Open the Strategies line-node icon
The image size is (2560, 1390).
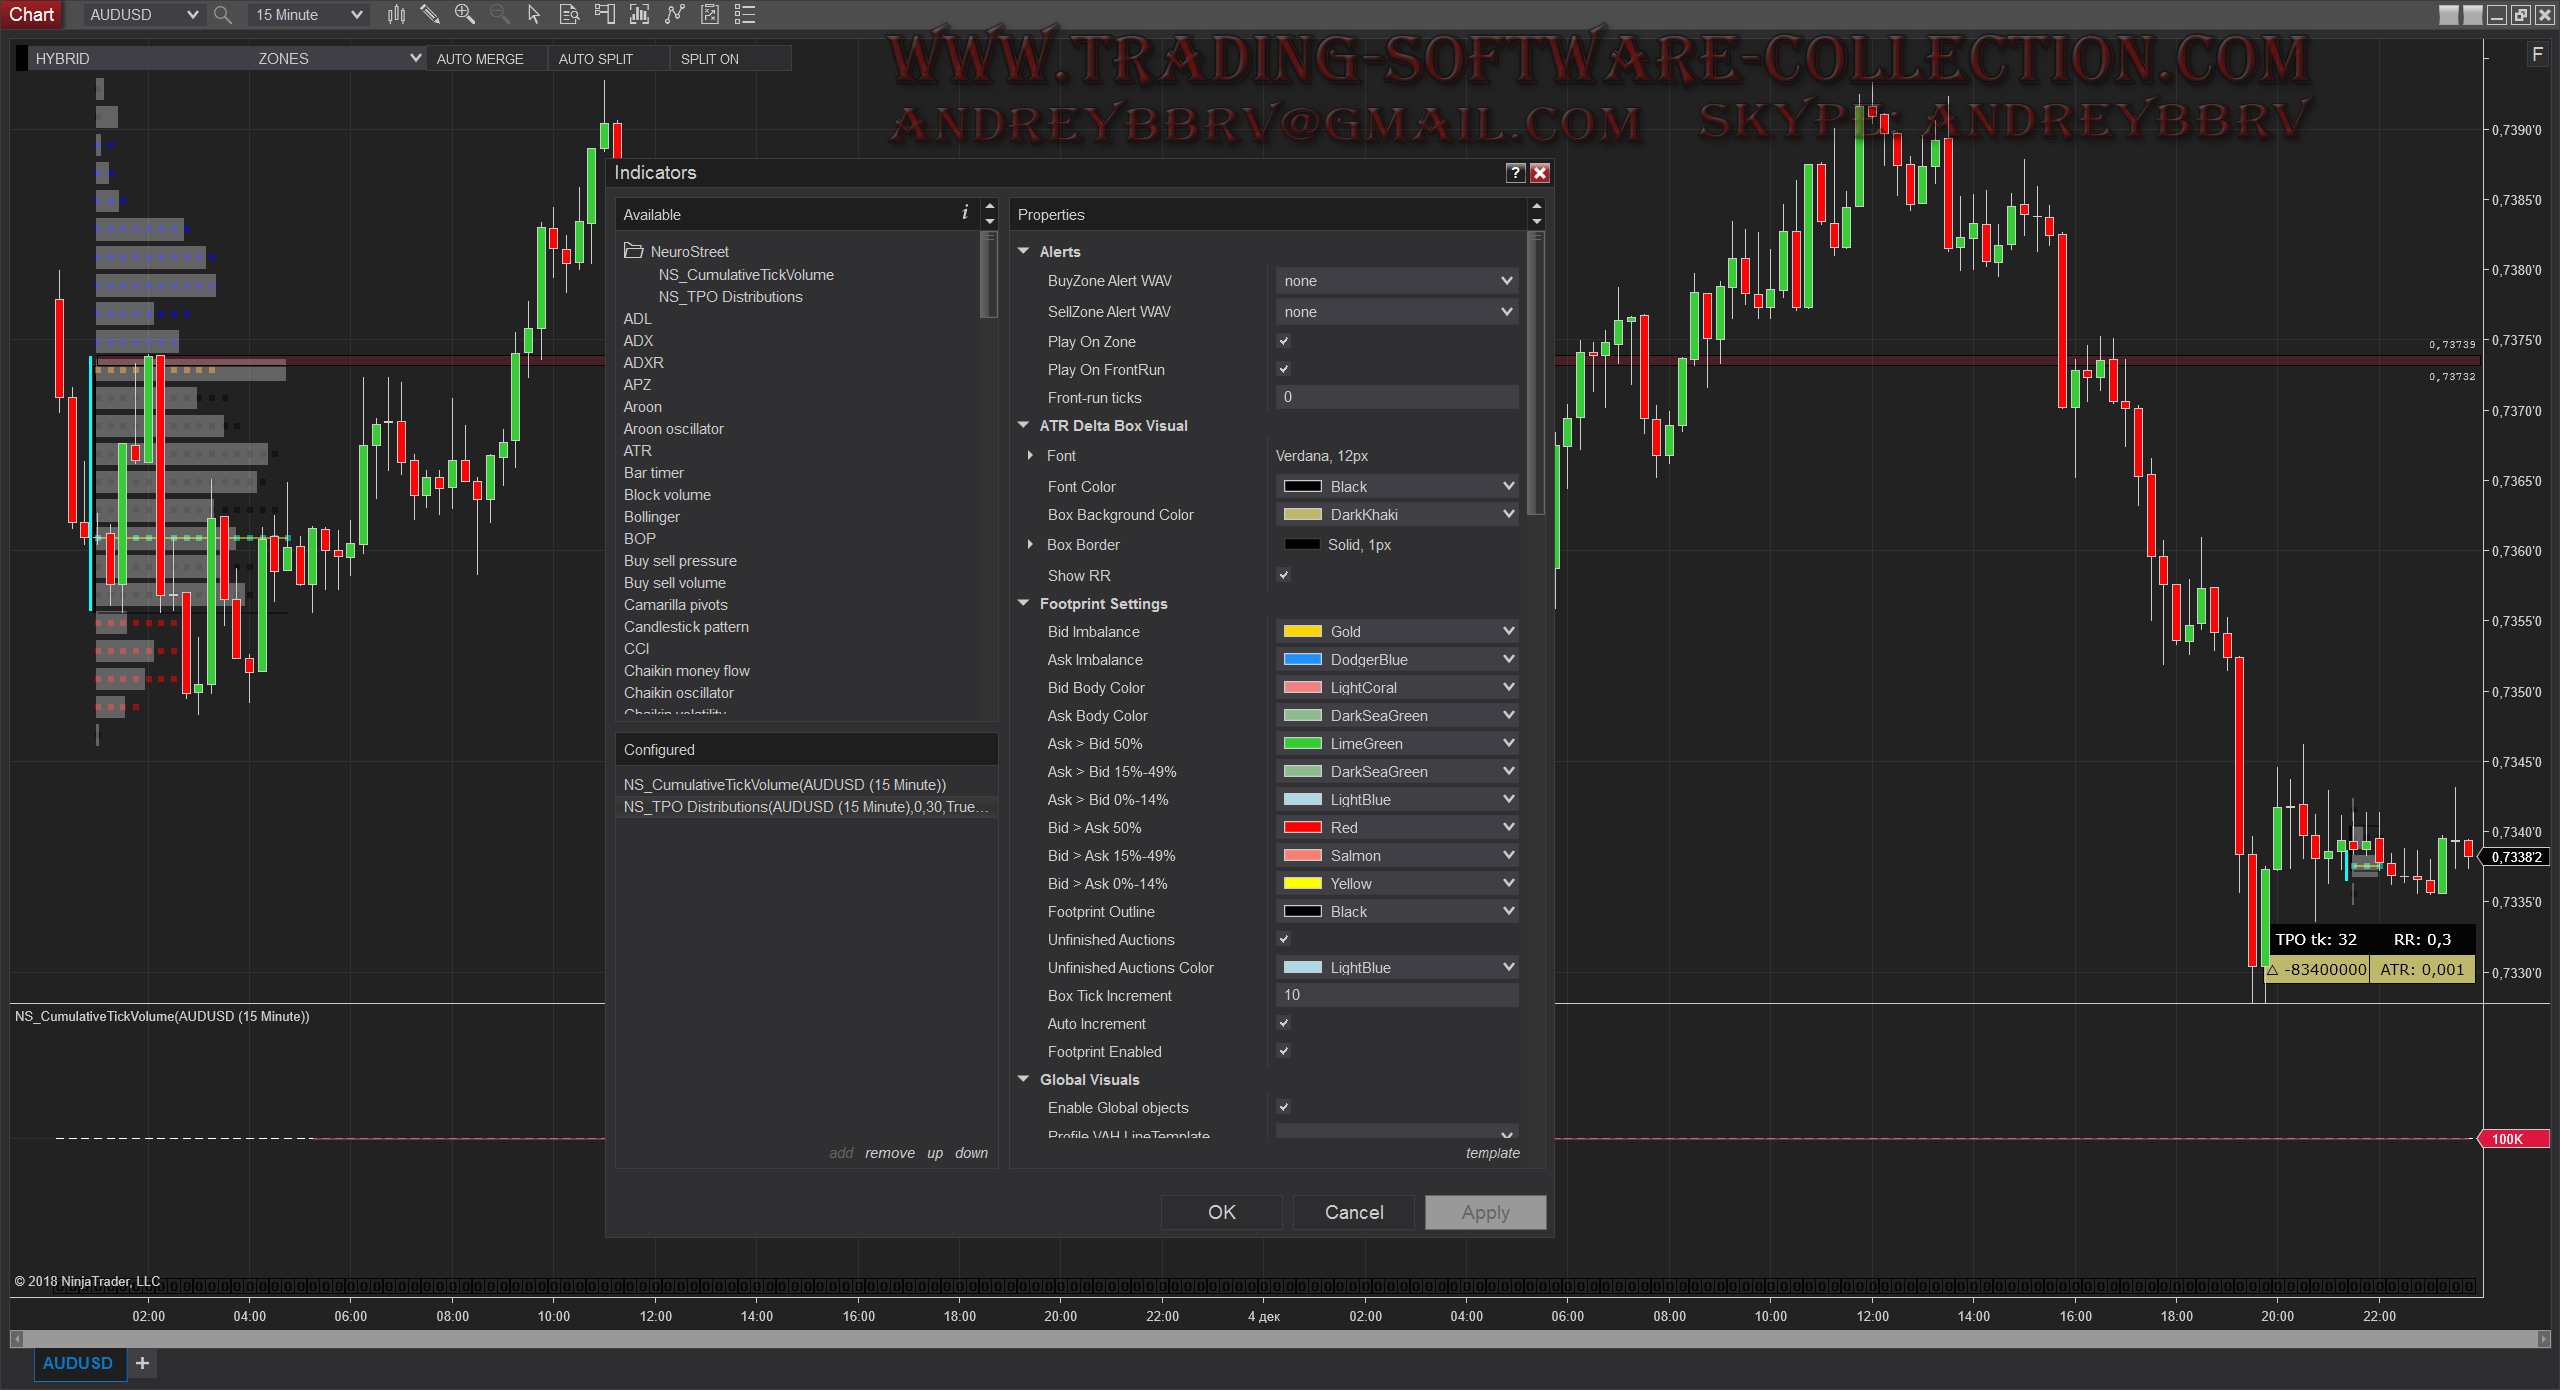(x=675, y=14)
